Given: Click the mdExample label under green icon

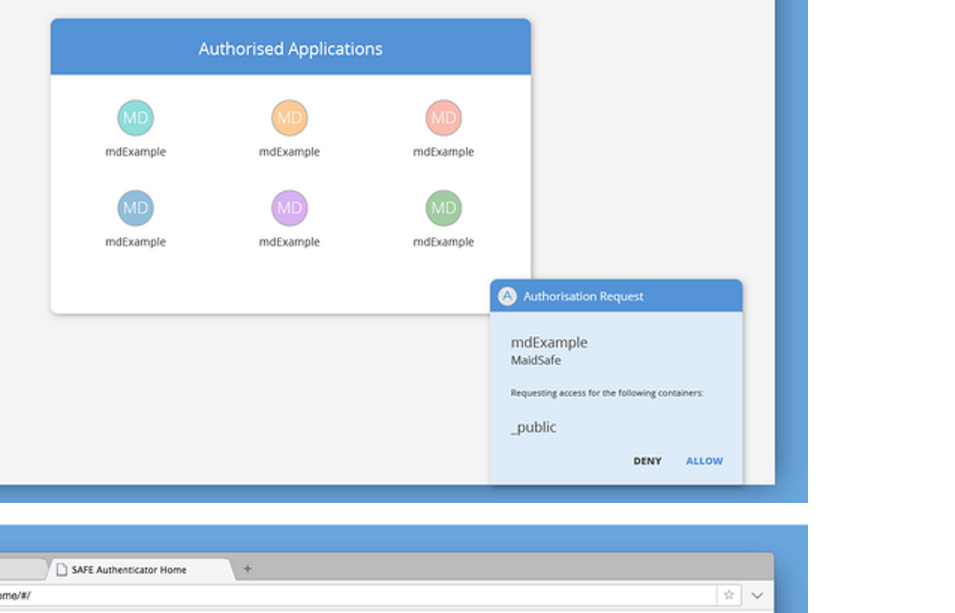Looking at the screenshot, I should click(443, 242).
